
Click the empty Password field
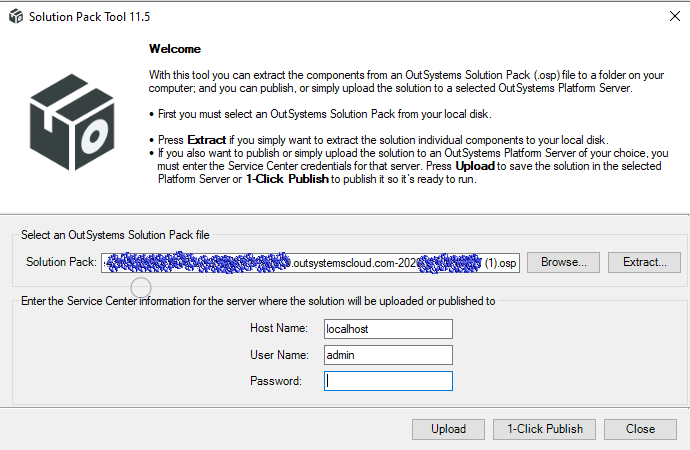pos(388,381)
